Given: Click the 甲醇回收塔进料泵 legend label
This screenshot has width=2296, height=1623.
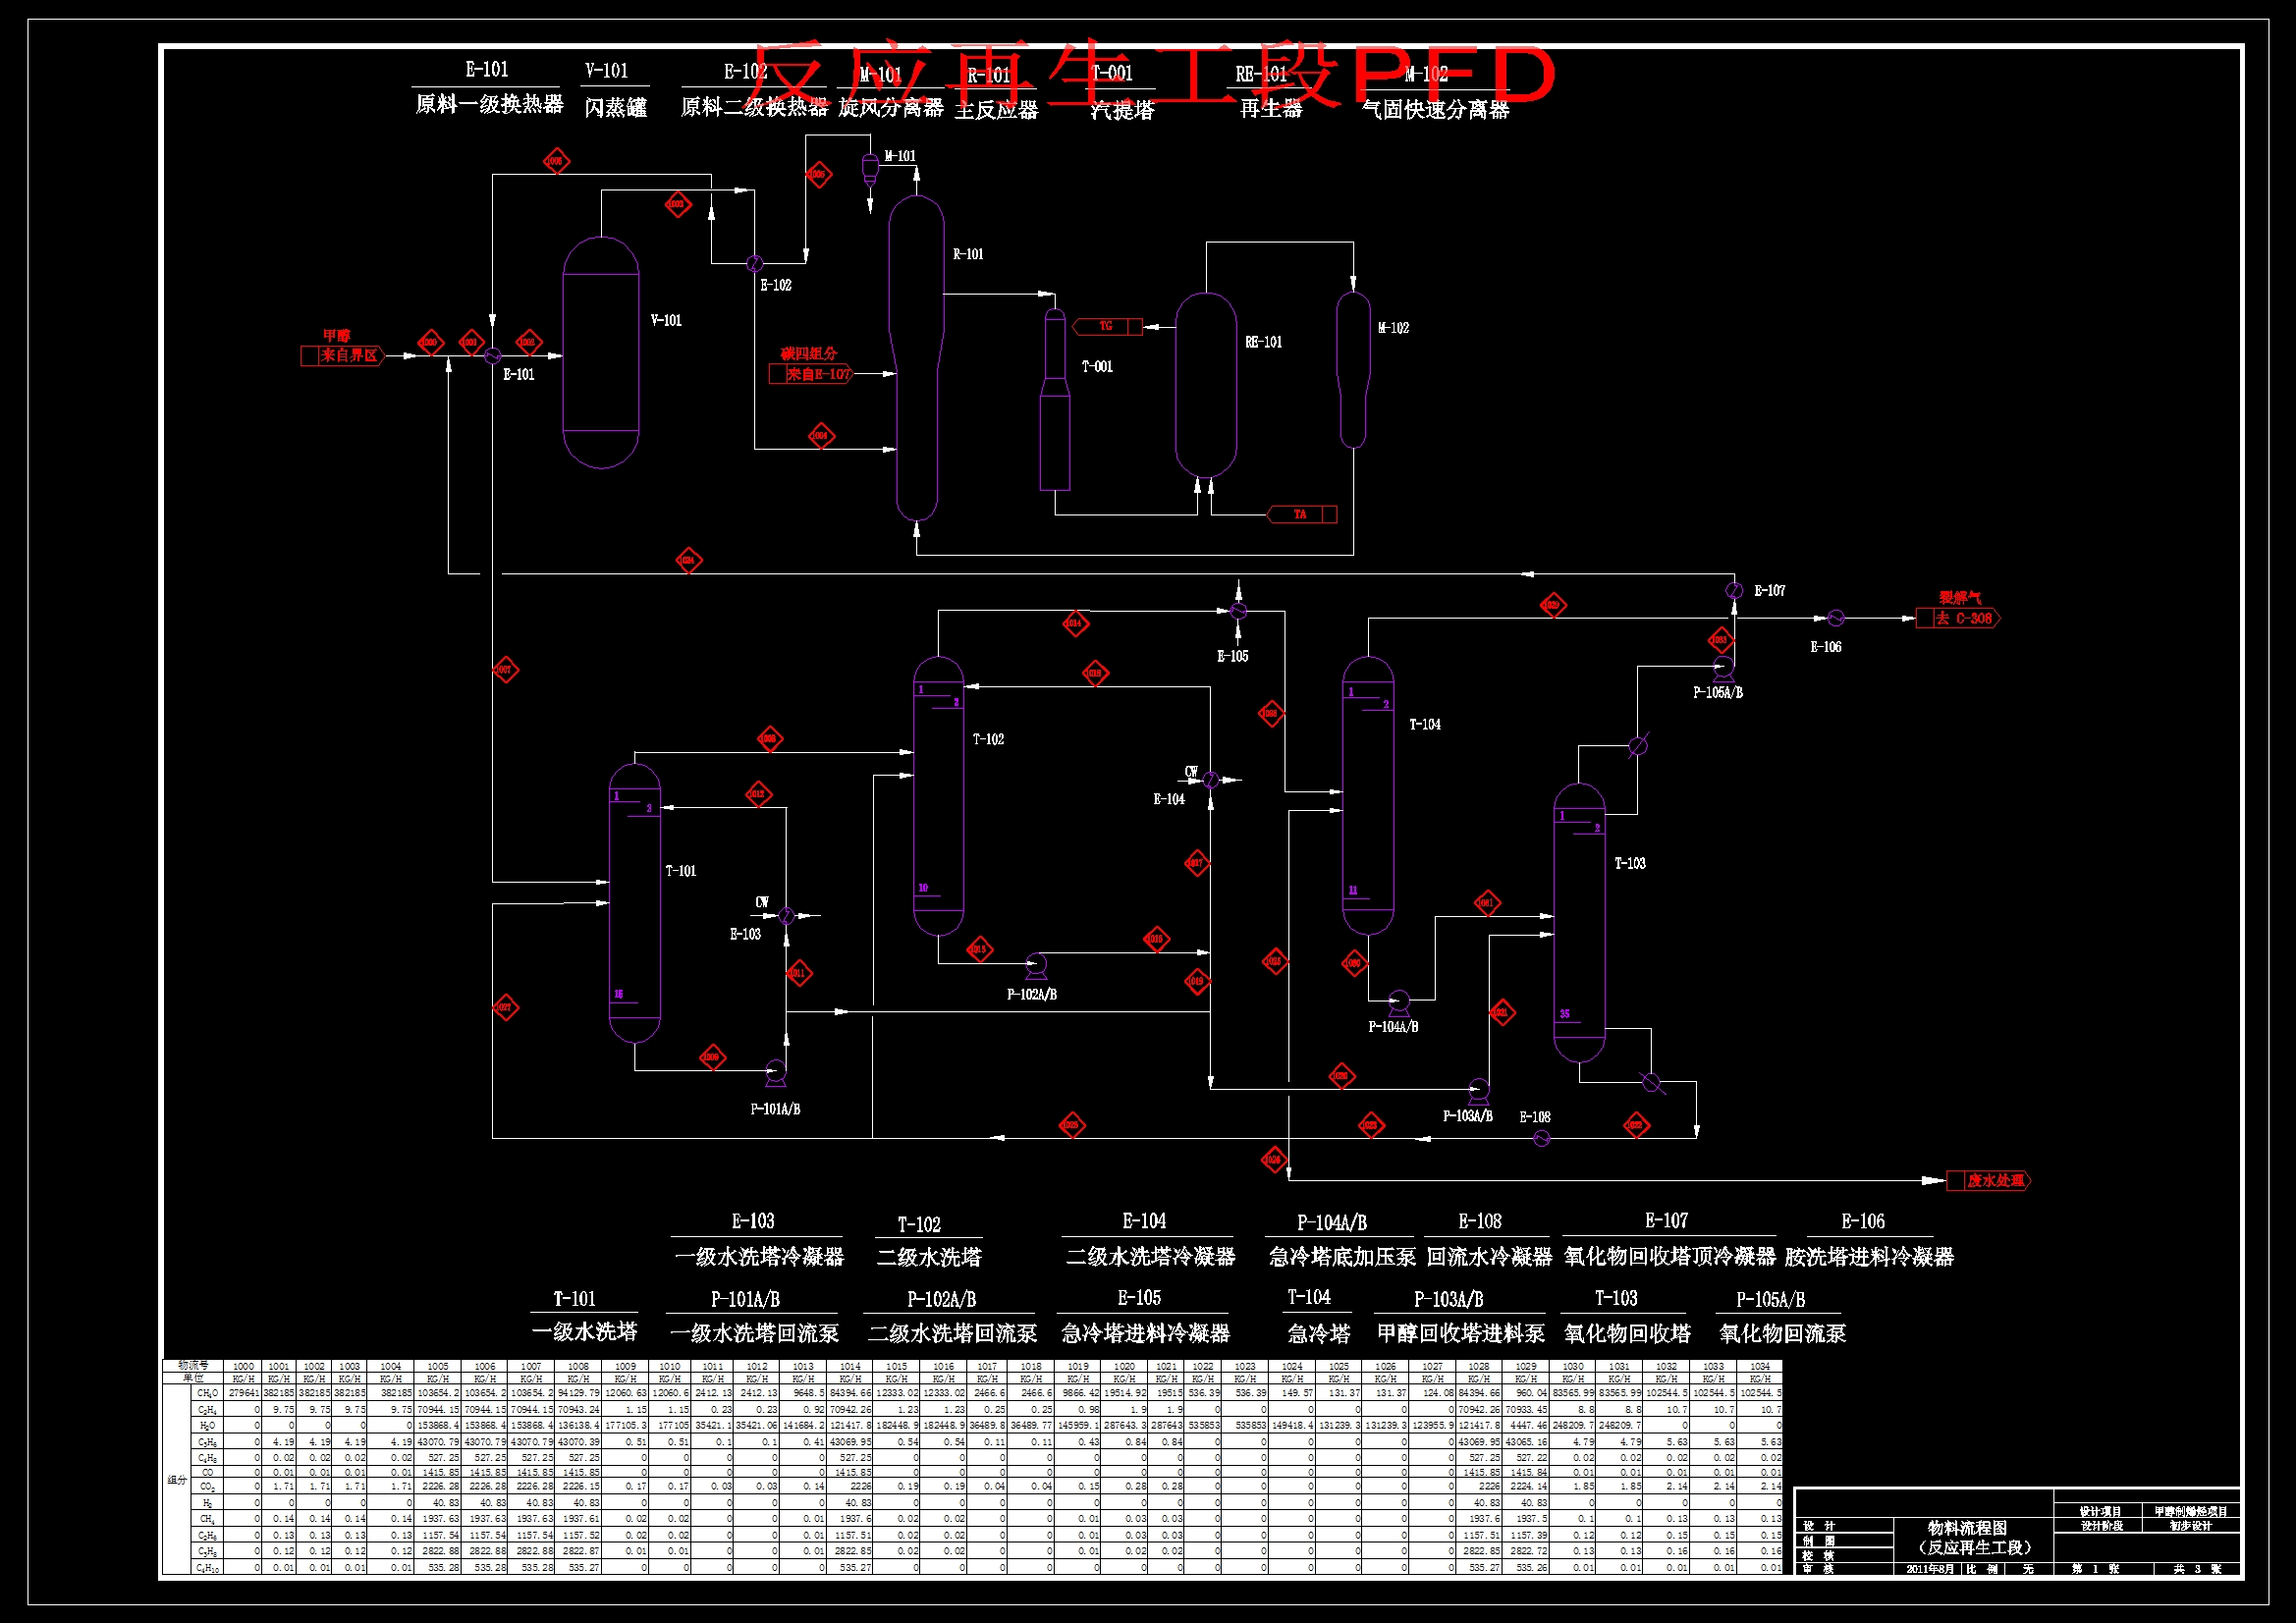Looking at the screenshot, I should click(x=1461, y=1334).
